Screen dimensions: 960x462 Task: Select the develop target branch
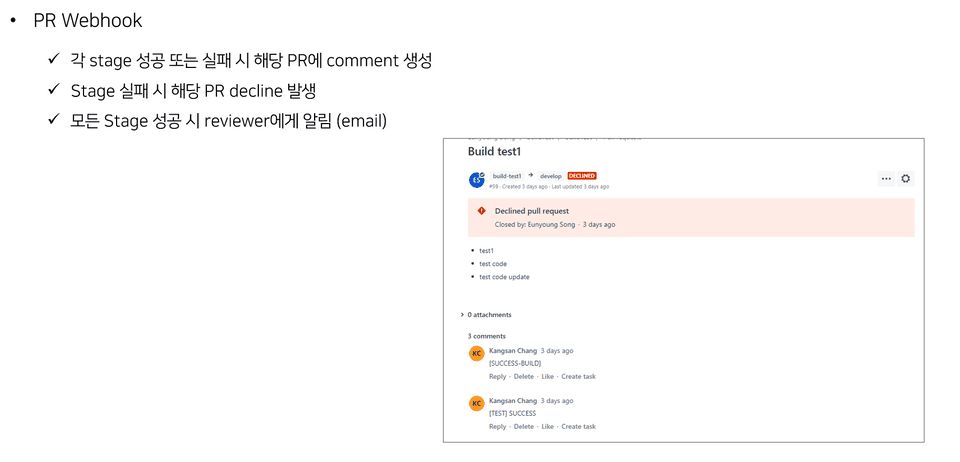pyautogui.click(x=551, y=176)
